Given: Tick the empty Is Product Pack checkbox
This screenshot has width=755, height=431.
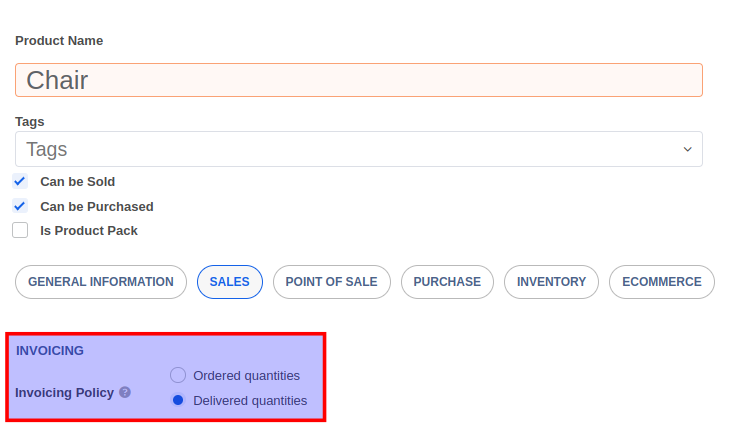Looking at the screenshot, I should click(x=20, y=230).
